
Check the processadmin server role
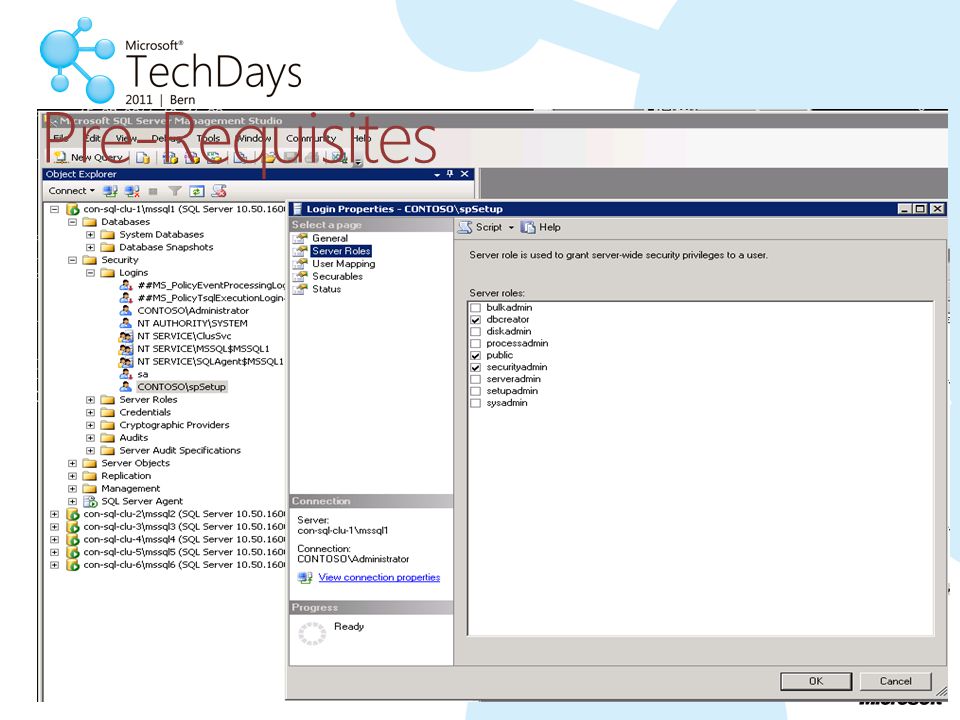point(475,343)
